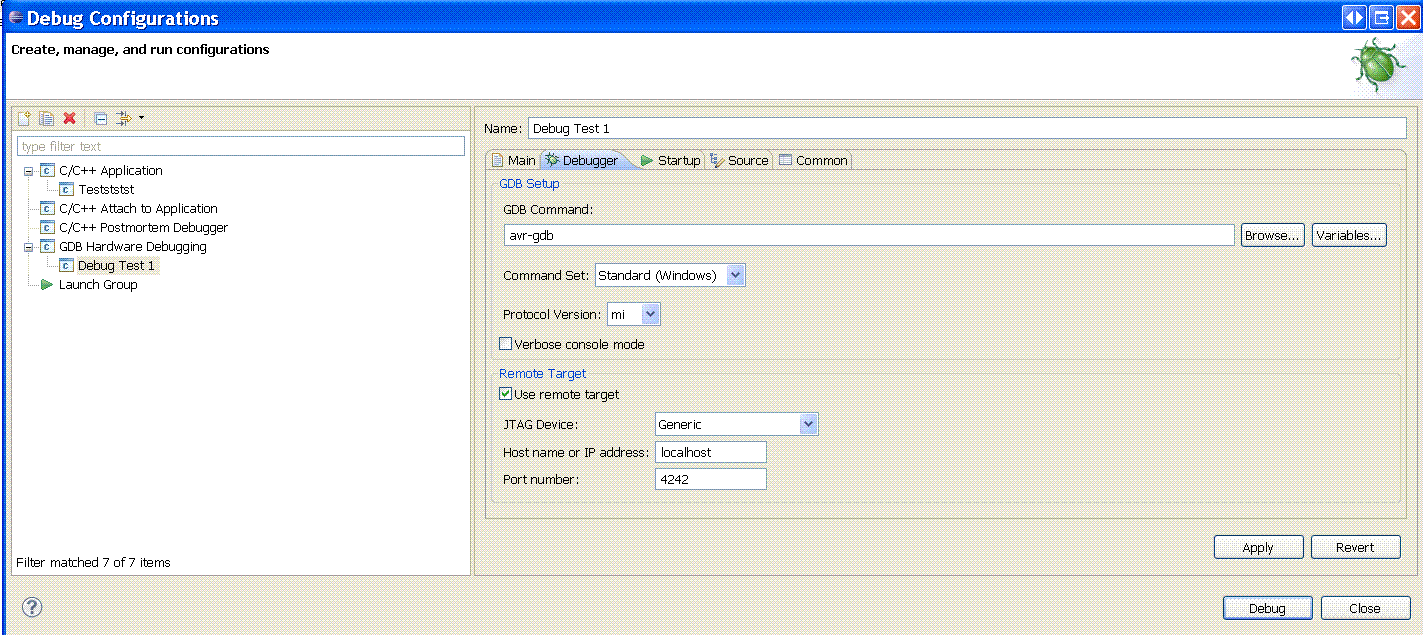This screenshot has width=1423, height=635.
Task: Switch to the Startup tab
Action: point(670,160)
